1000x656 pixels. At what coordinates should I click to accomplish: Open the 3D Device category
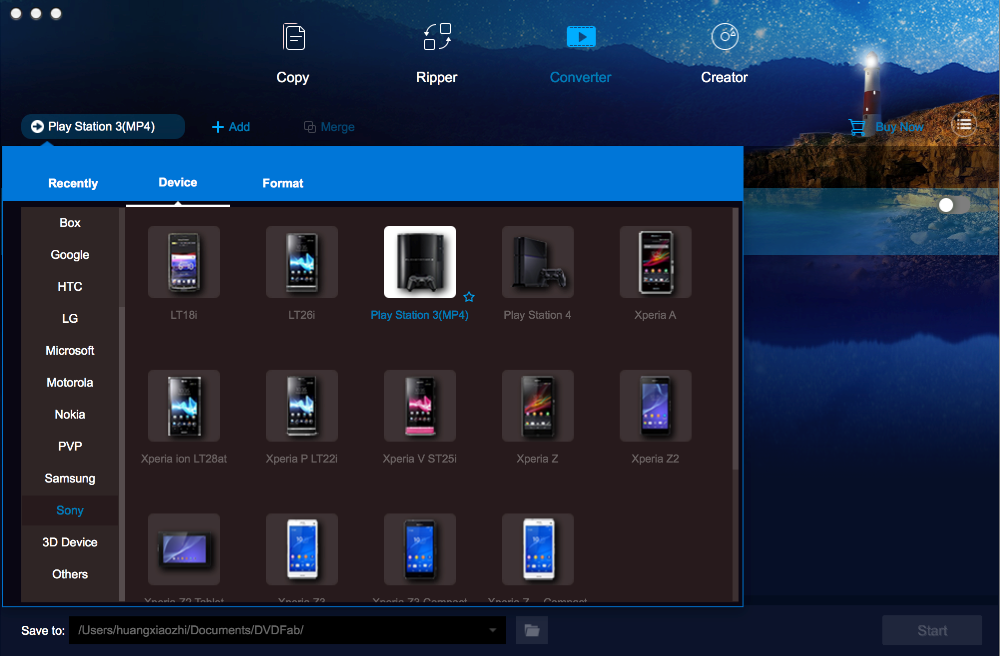70,542
